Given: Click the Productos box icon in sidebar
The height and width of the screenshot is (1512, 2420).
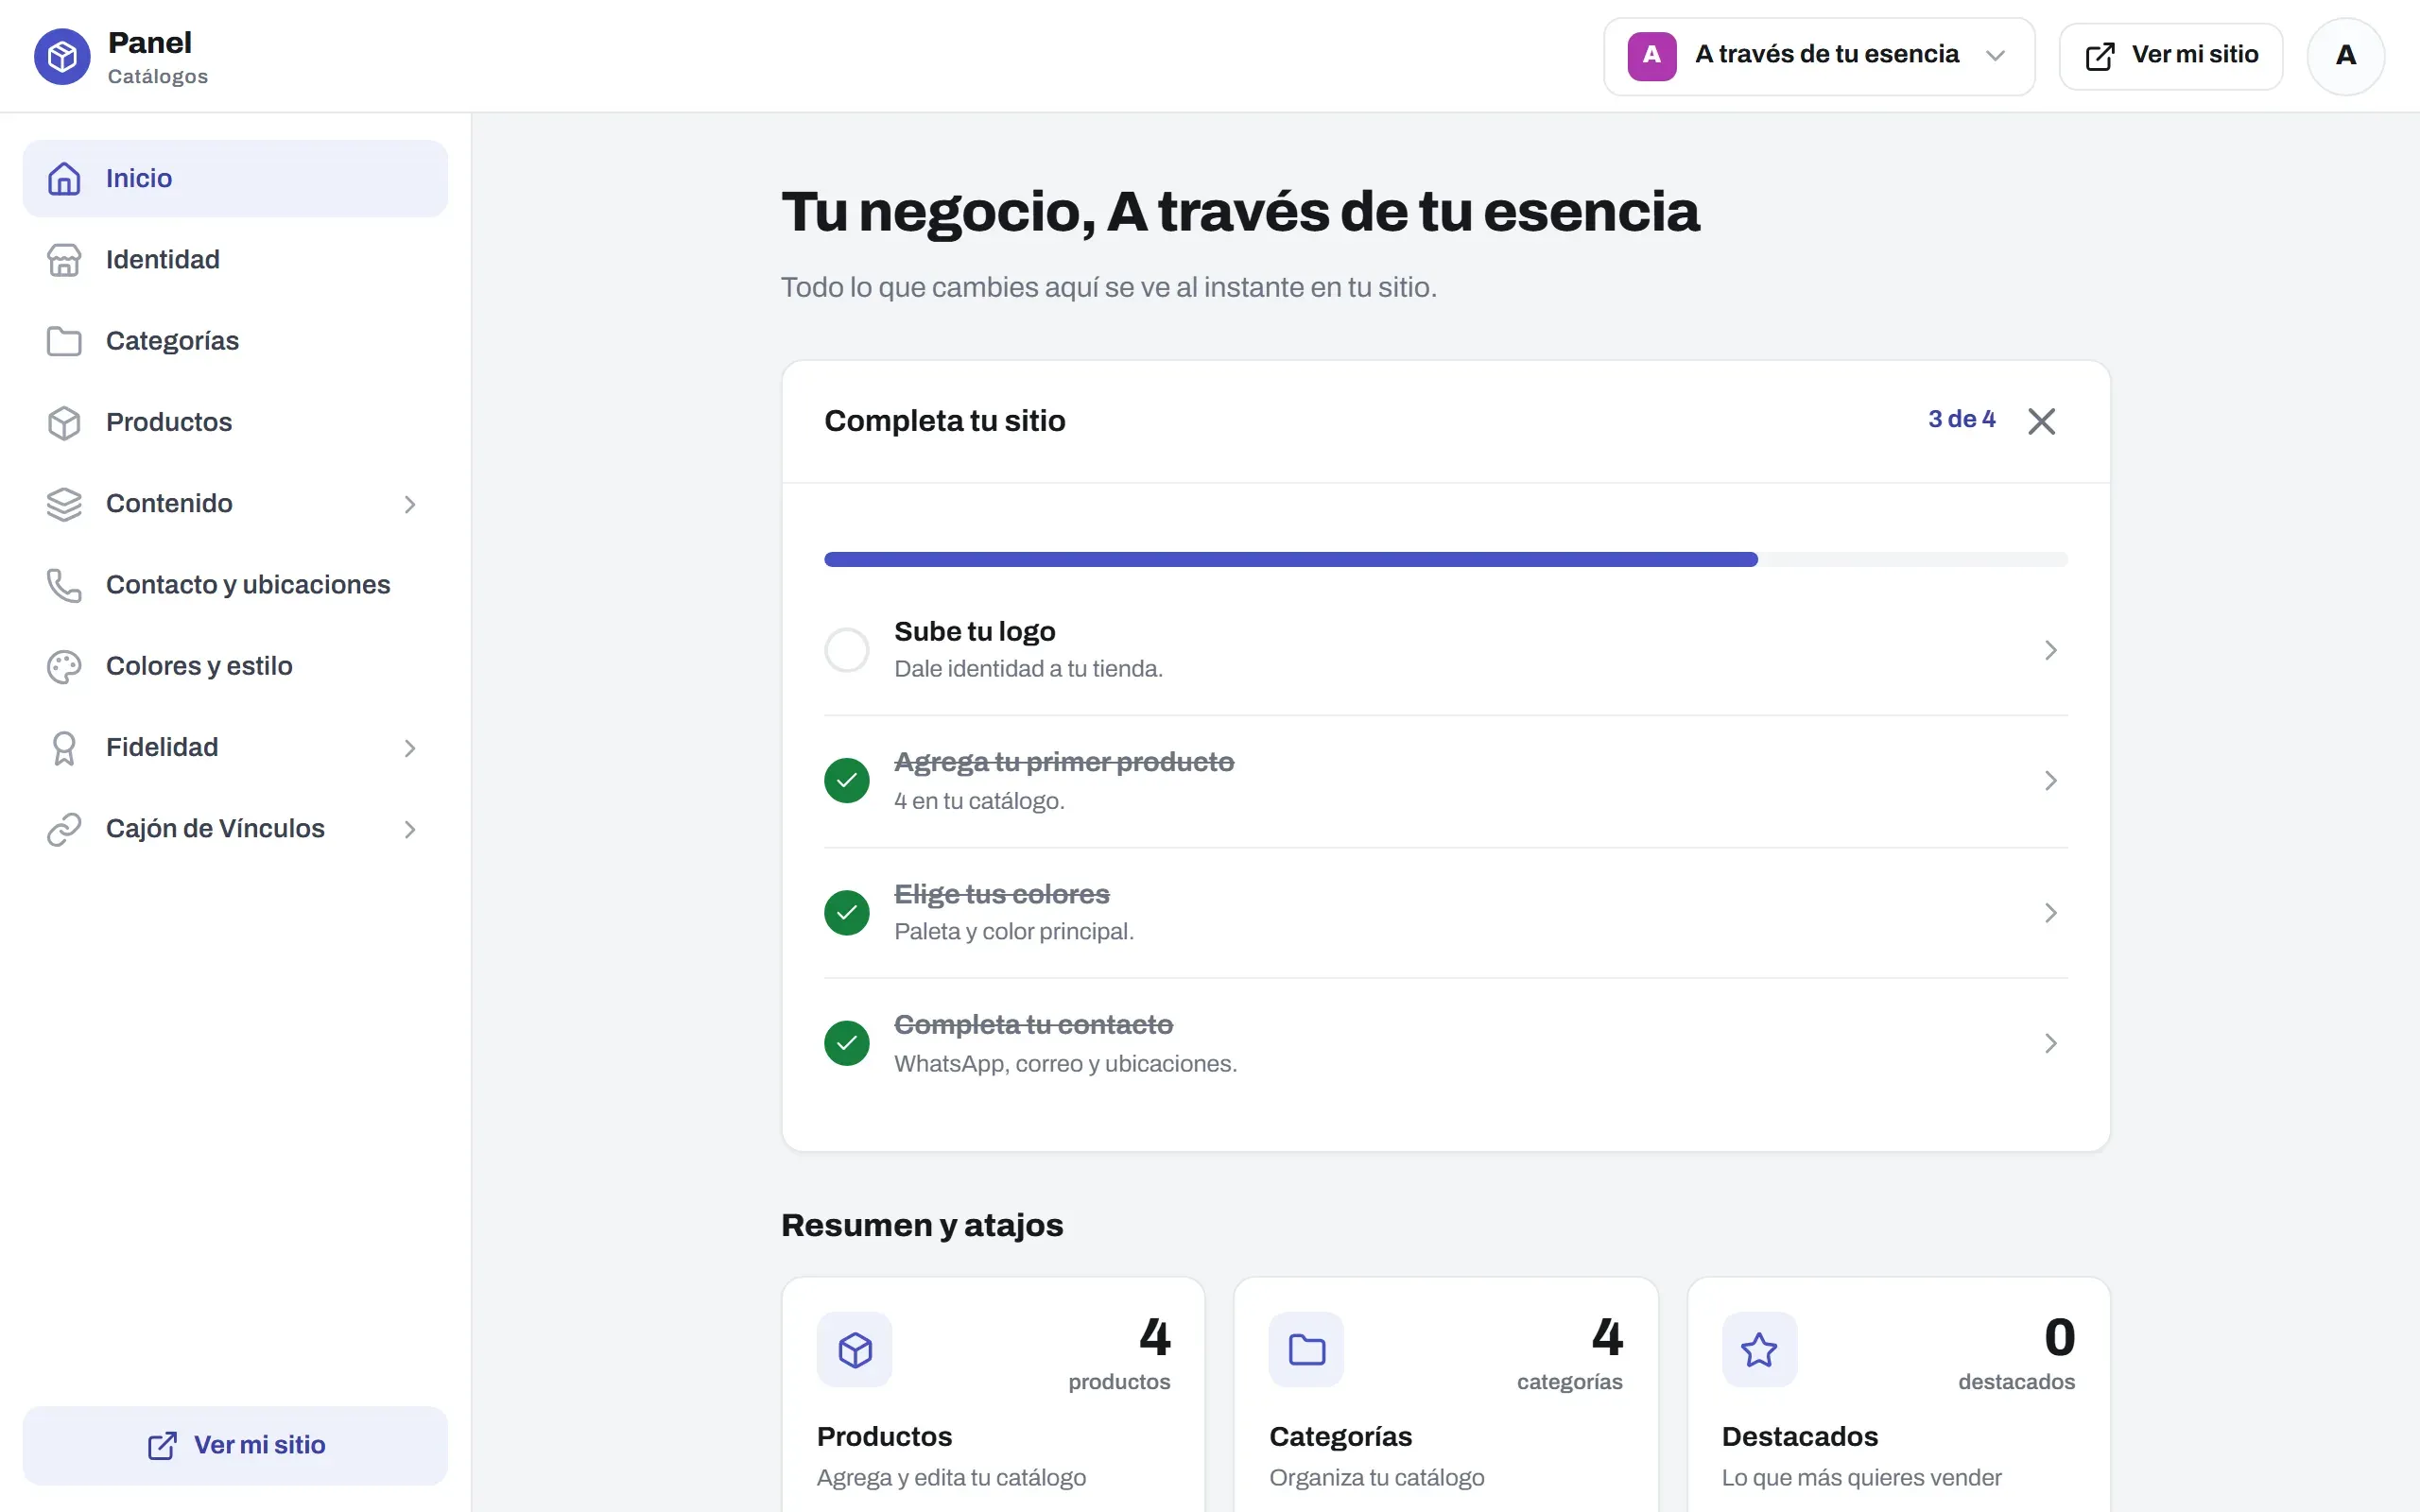Looking at the screenshot, I should click(64, 423).
